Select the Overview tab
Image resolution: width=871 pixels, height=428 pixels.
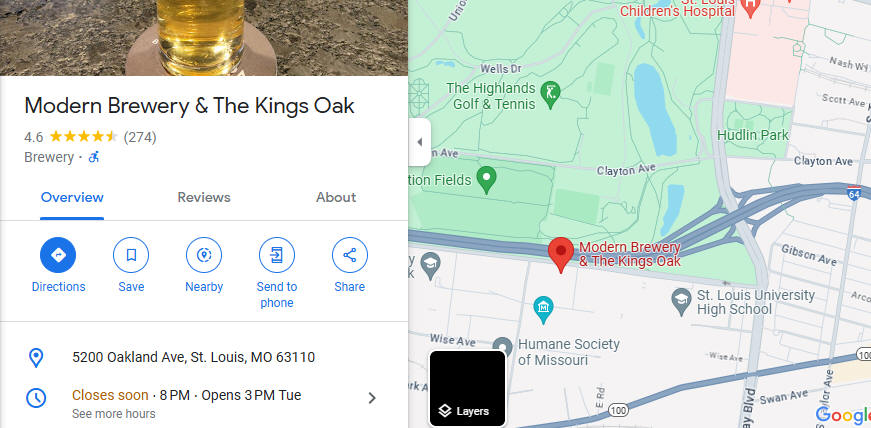point(72,197)
